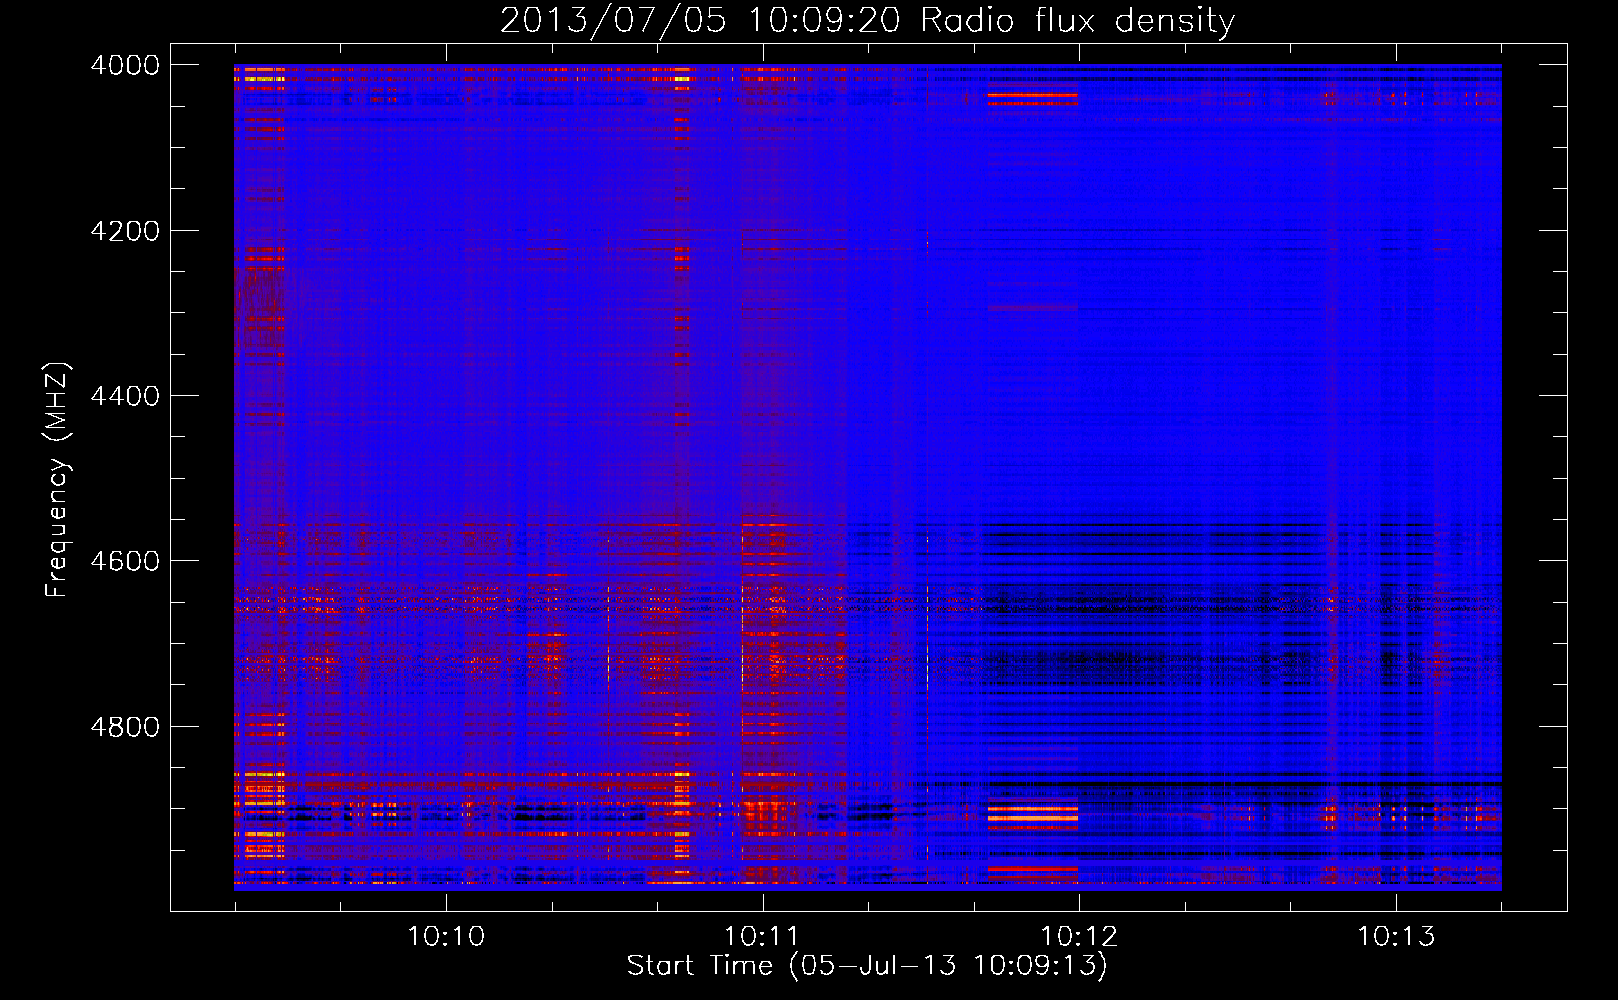Viewport: 1618px width, 1000px height.
Task: Click the 4600 frequency tick label
Action: 125,561
